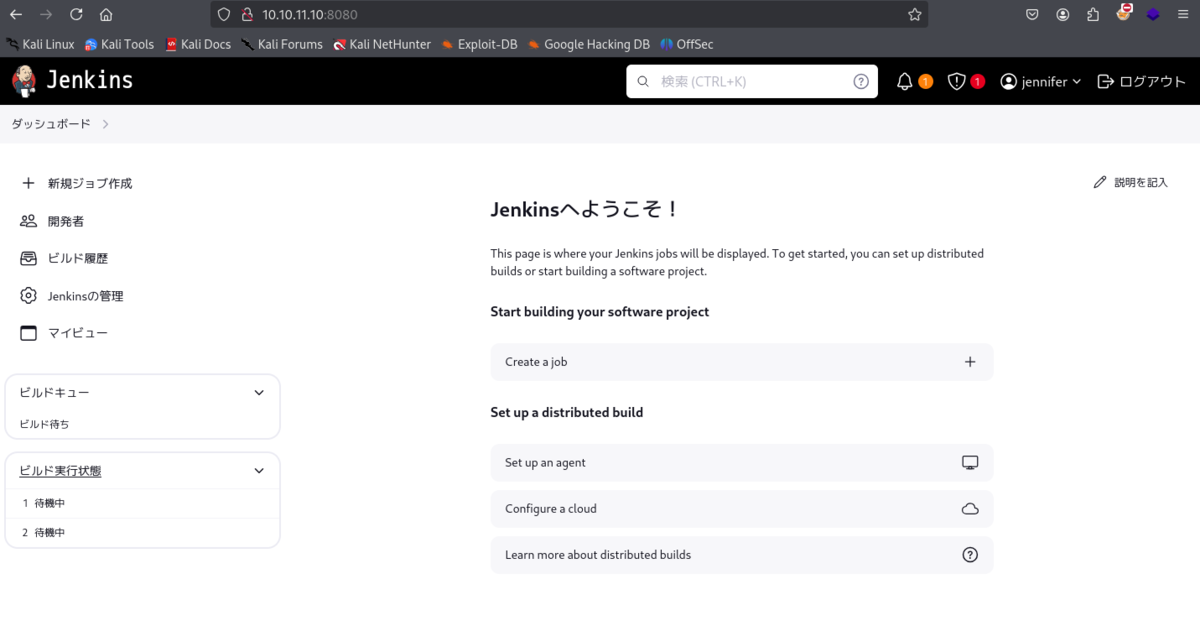Image resolution: width=1200 pixels, height=626 pixels.
Task: Click the search help question mark icon
Action: 861,82
